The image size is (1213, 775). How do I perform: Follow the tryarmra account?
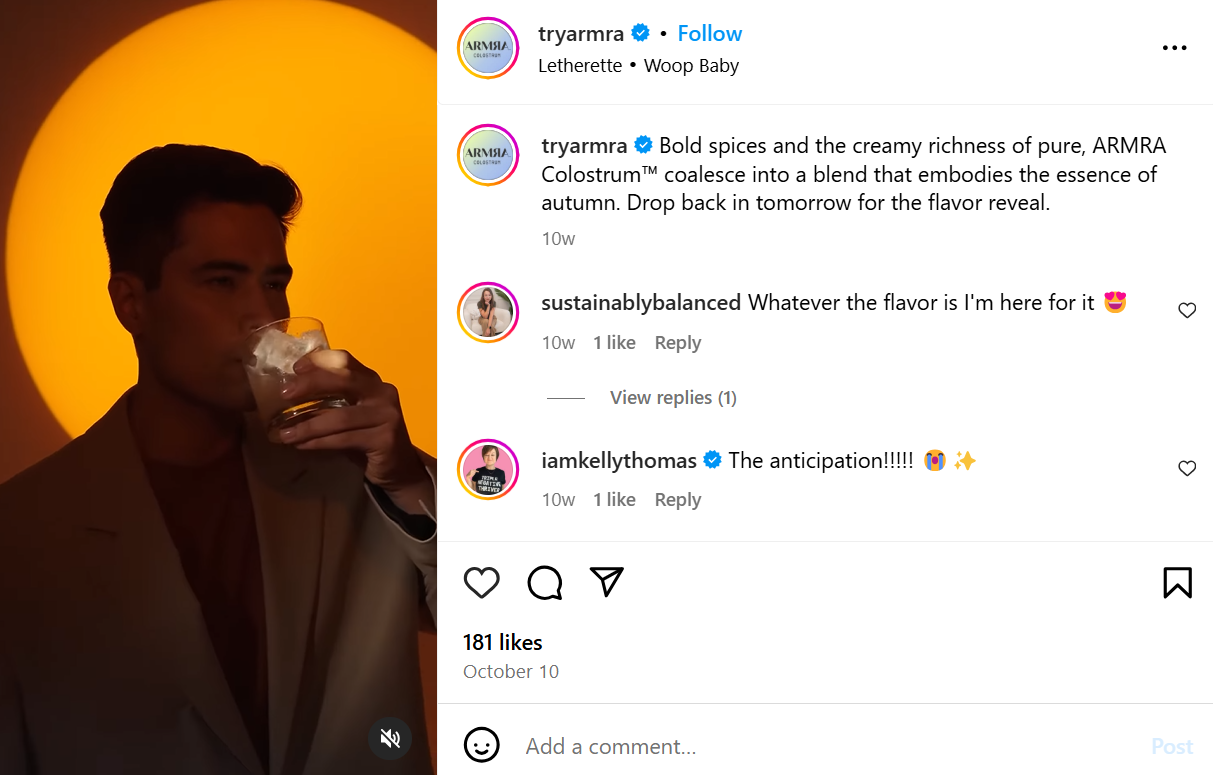[x=710, y=33]
